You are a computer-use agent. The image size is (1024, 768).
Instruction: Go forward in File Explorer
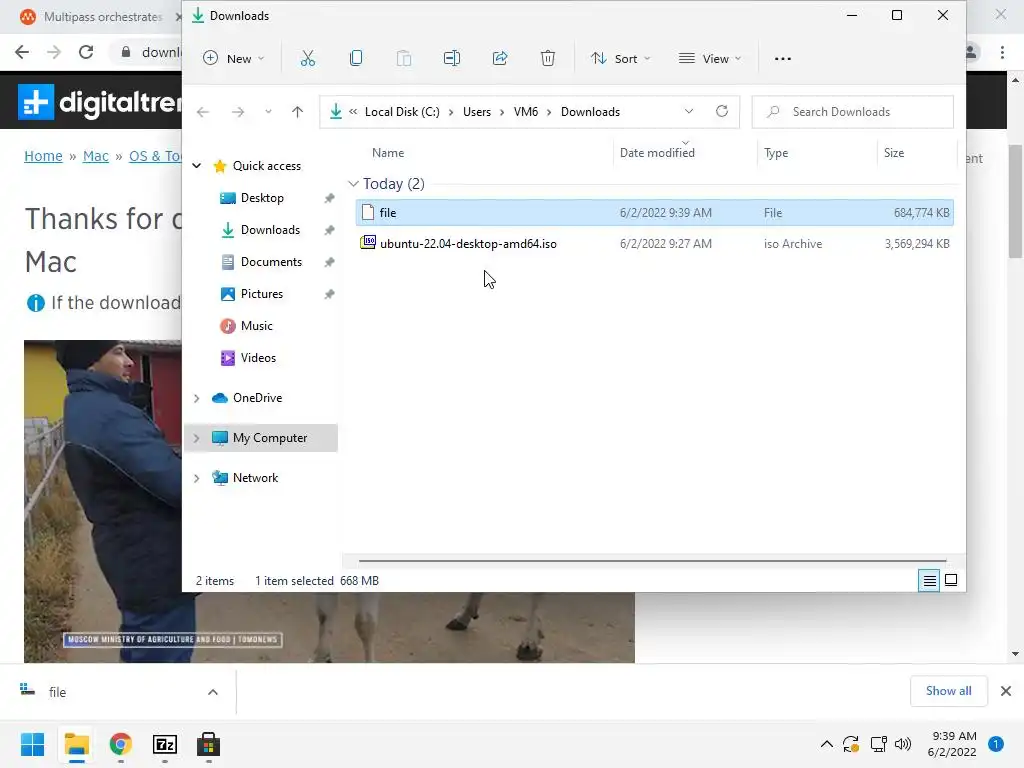pos(238,112)
